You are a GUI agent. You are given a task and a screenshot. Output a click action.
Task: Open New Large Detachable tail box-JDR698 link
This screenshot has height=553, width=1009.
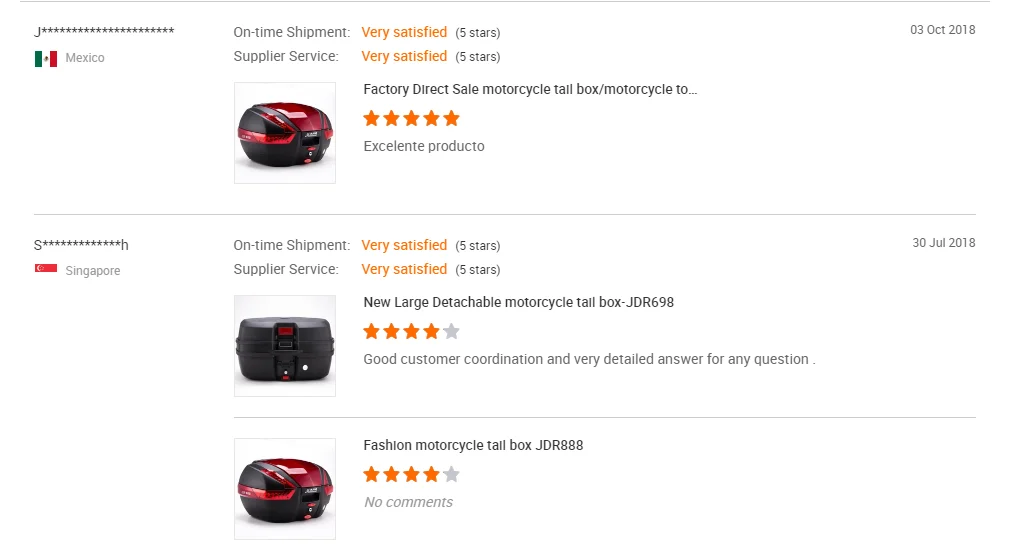(518, 302)
